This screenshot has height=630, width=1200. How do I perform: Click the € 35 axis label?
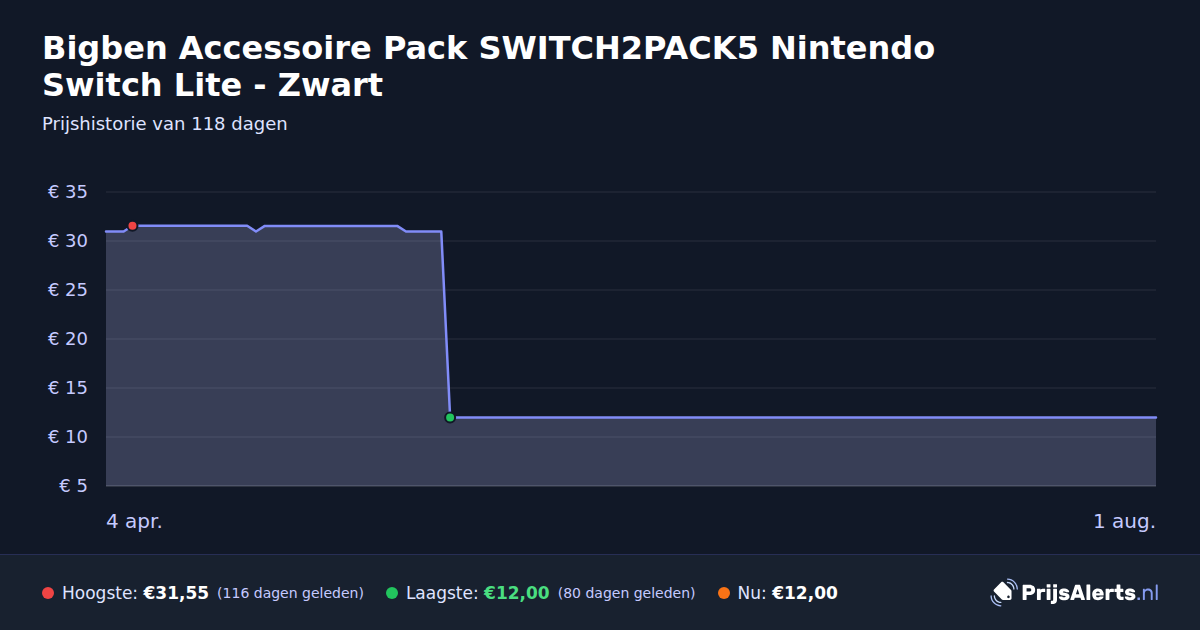coord(68,192)
